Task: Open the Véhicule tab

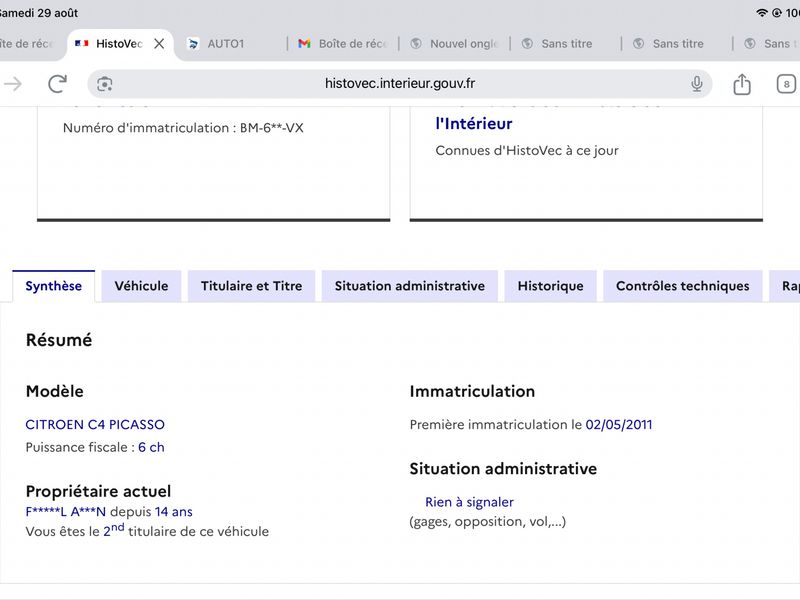Action: click(x=141, y=286)
